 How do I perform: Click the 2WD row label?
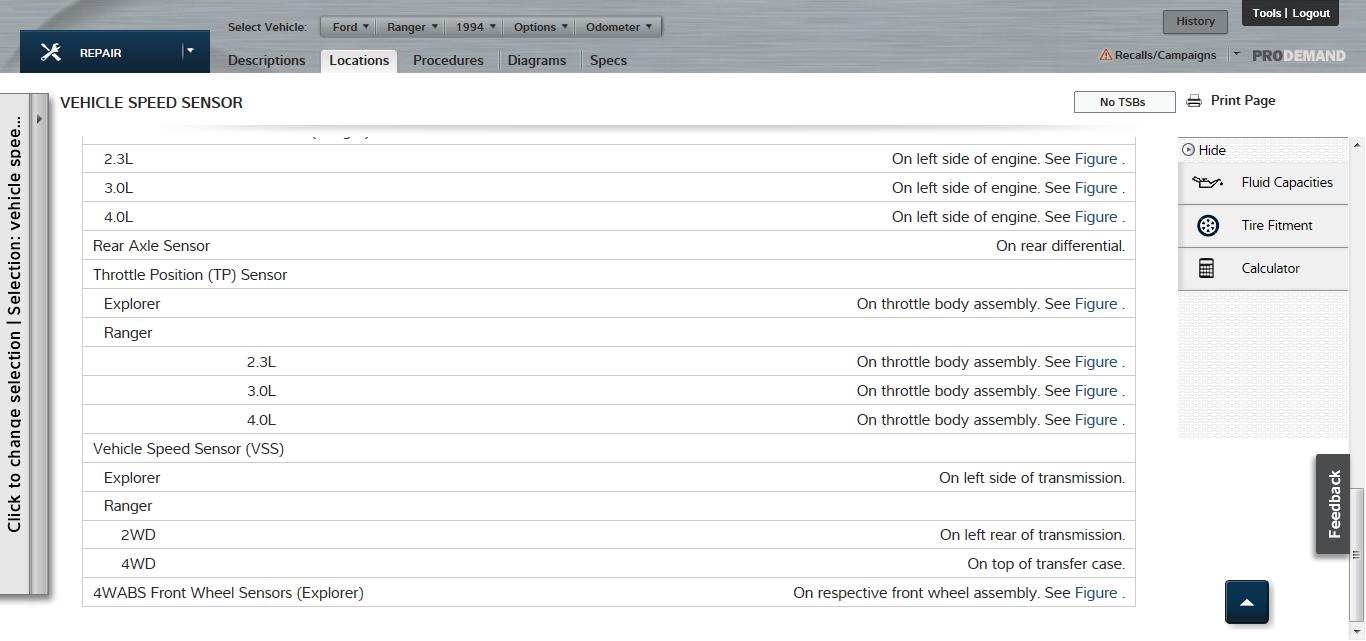138,535
